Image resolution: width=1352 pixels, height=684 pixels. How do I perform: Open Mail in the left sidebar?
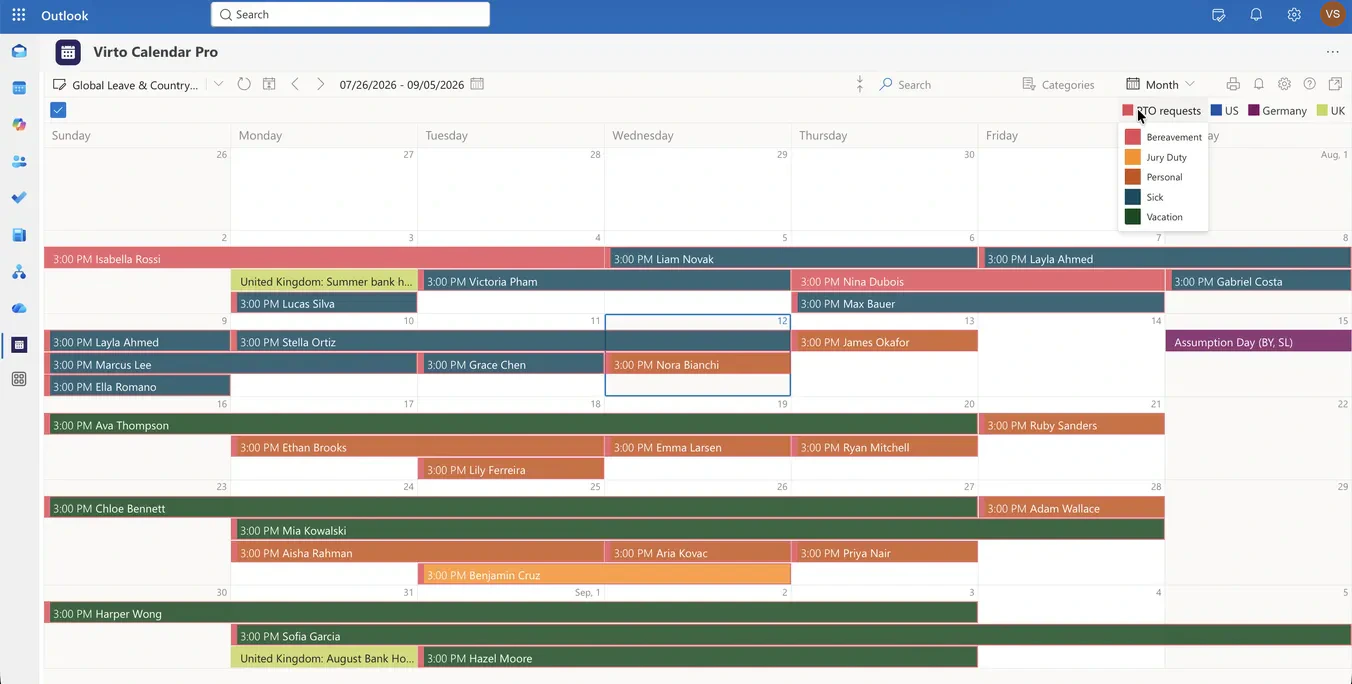click(x=19, y=52)
